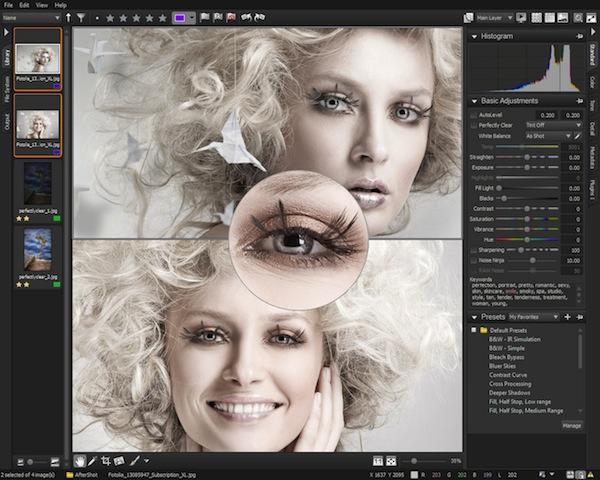Start slideshow with play monitor icon
Image resolution: width=600 pixels, height=480 pixels.
pyautogui.click(x=521, y=18)
